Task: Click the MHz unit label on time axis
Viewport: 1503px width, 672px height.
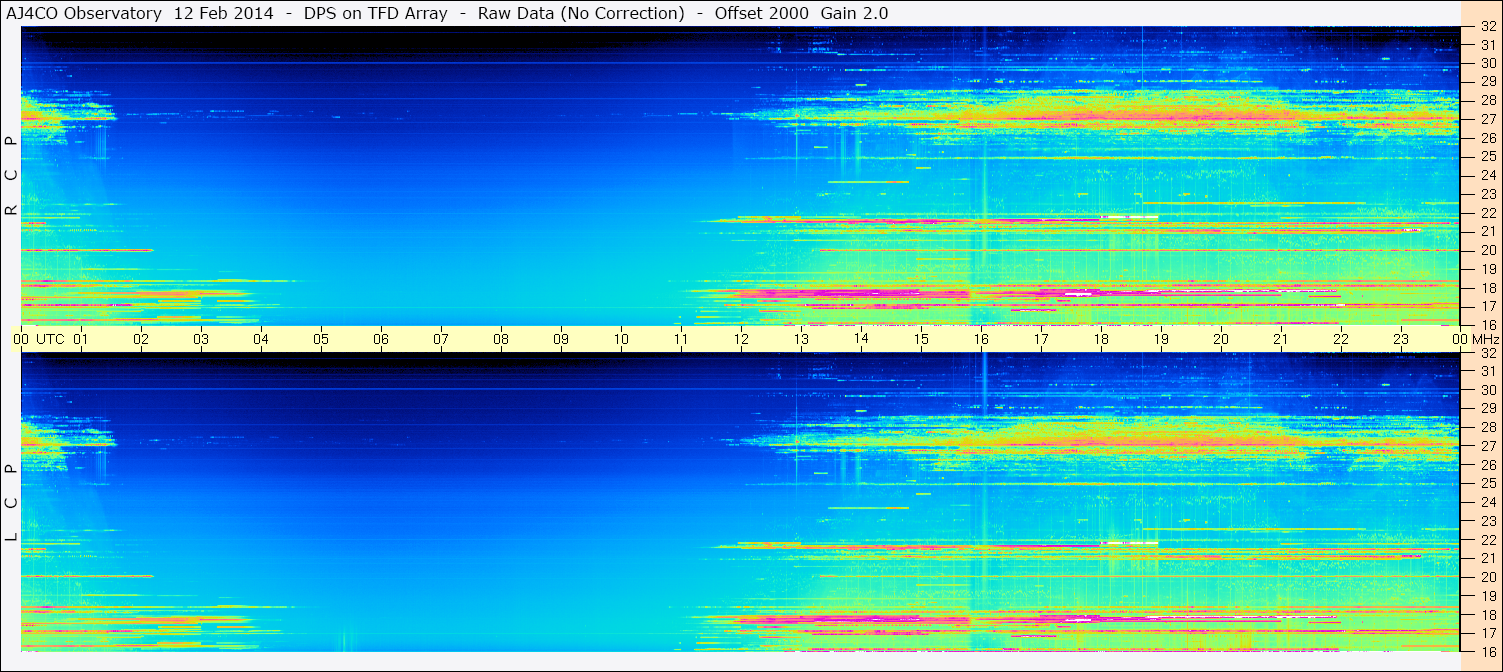Action: tap(1485, 339)
